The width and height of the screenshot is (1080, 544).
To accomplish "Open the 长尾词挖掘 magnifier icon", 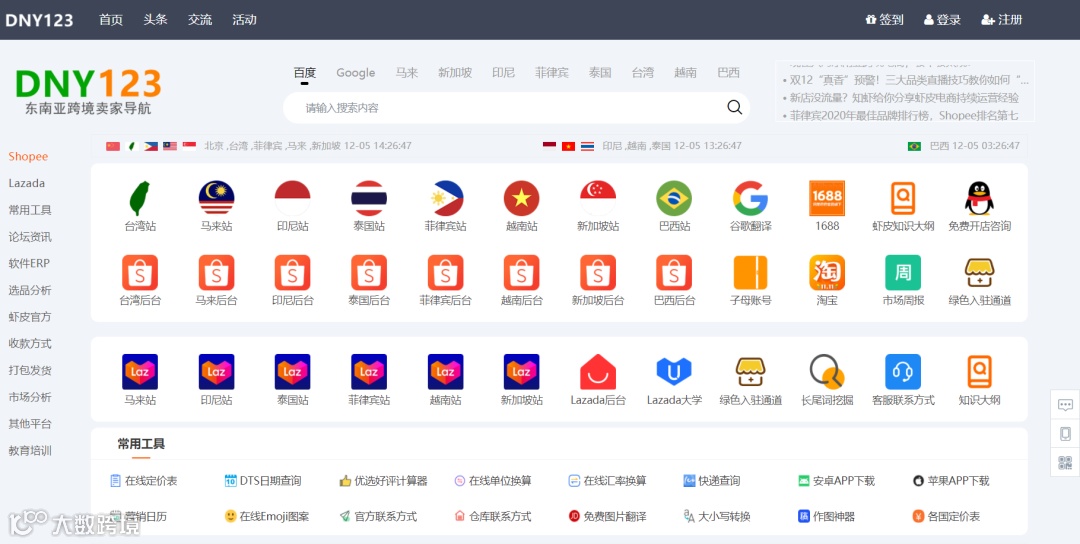I will pos(827,372).
